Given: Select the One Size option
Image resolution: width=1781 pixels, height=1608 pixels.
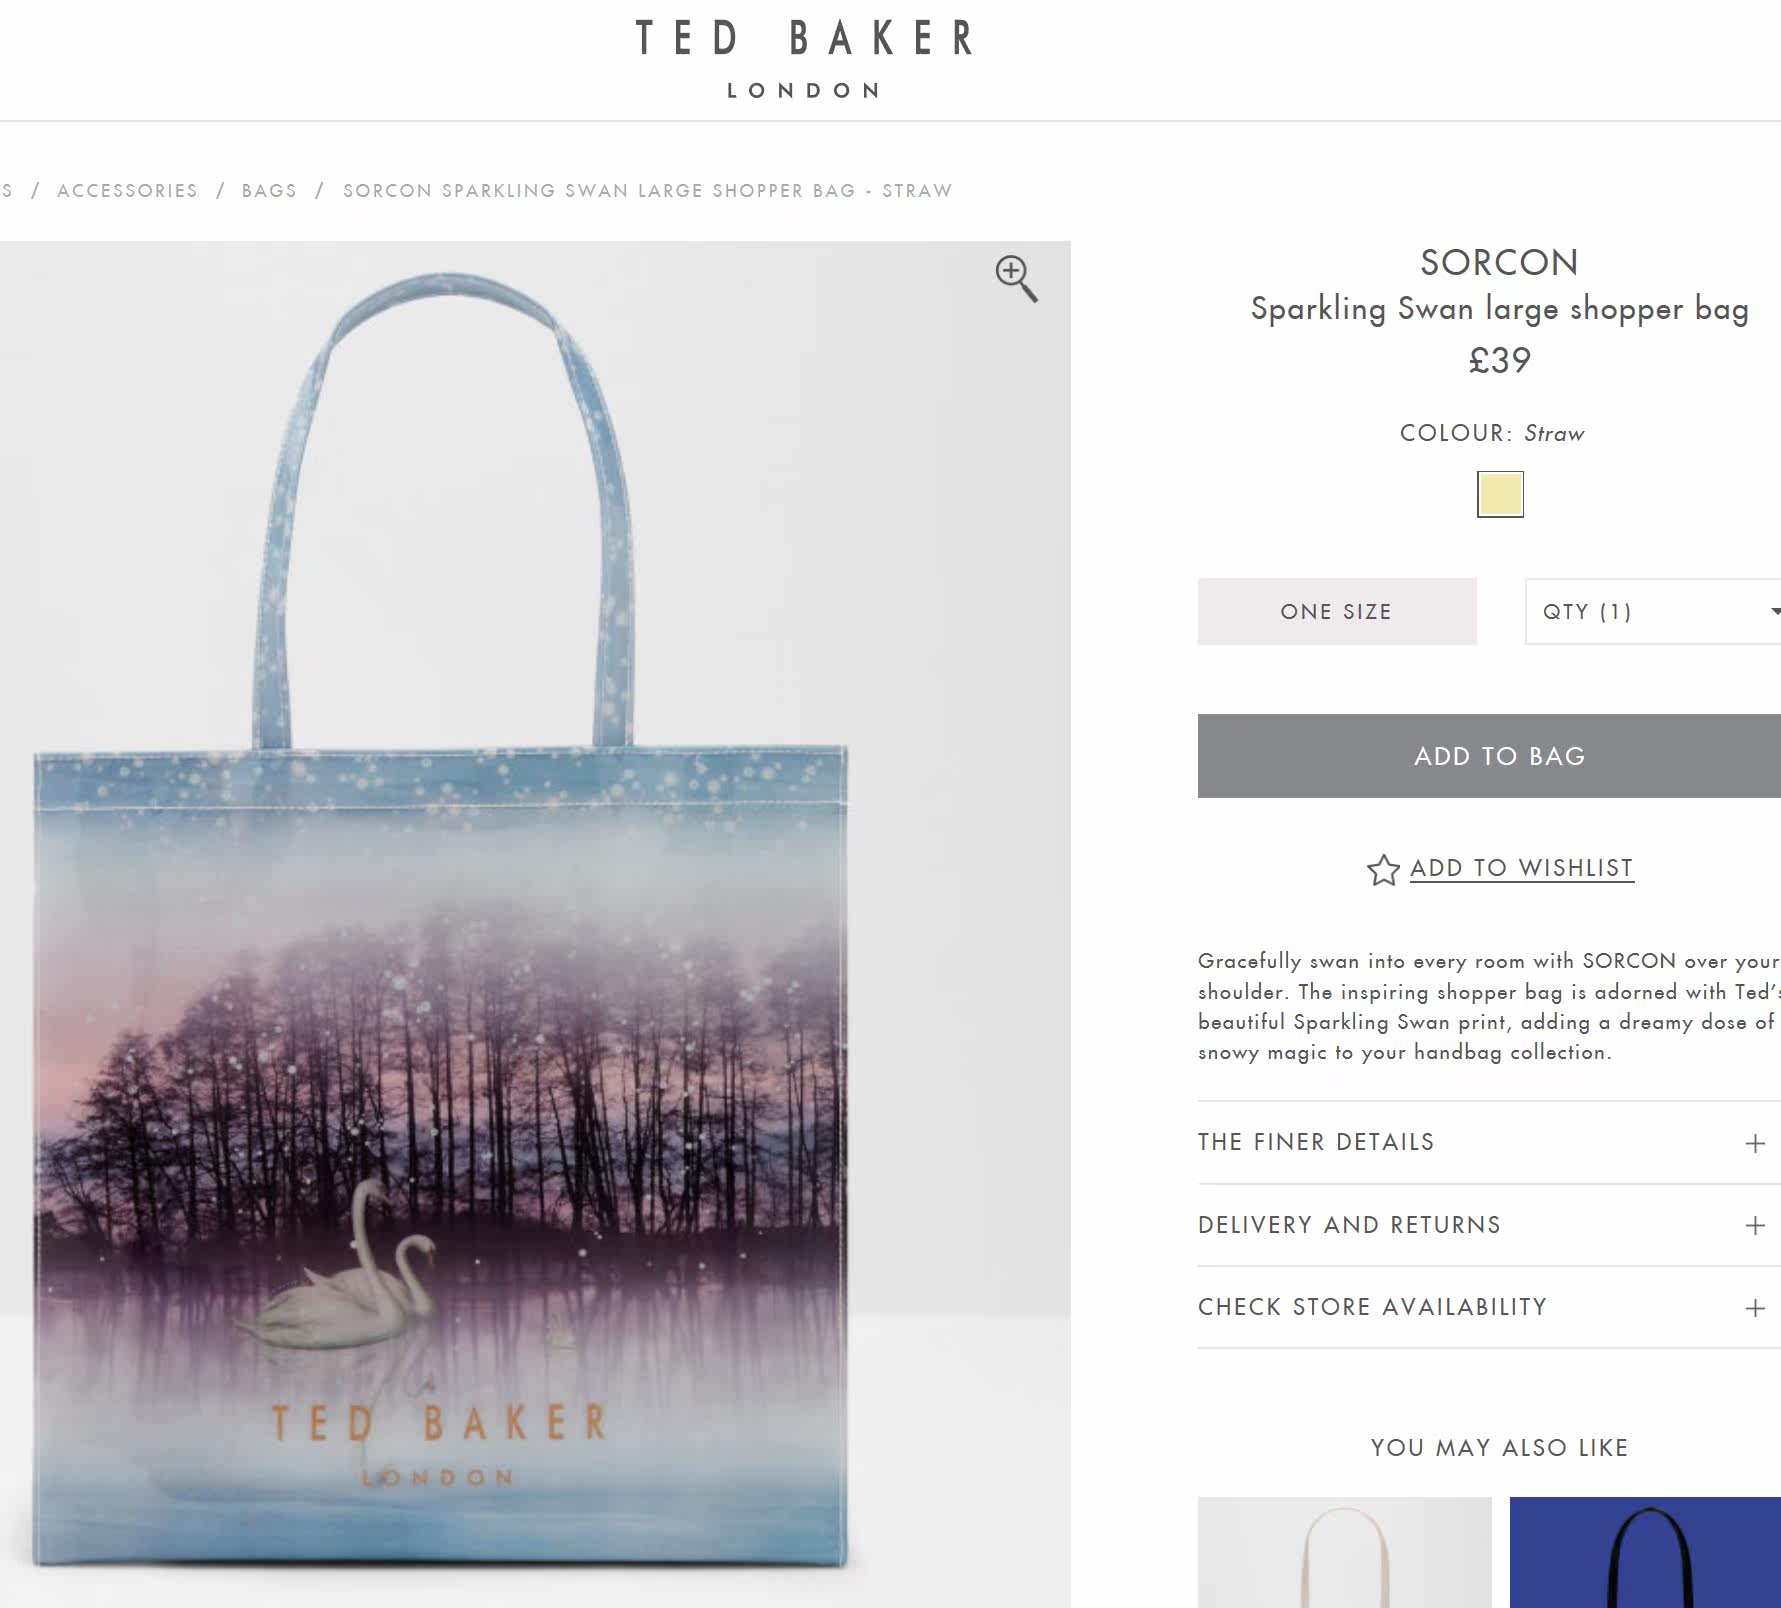Looking at the screenshot, I should (x=1337, y=611).
